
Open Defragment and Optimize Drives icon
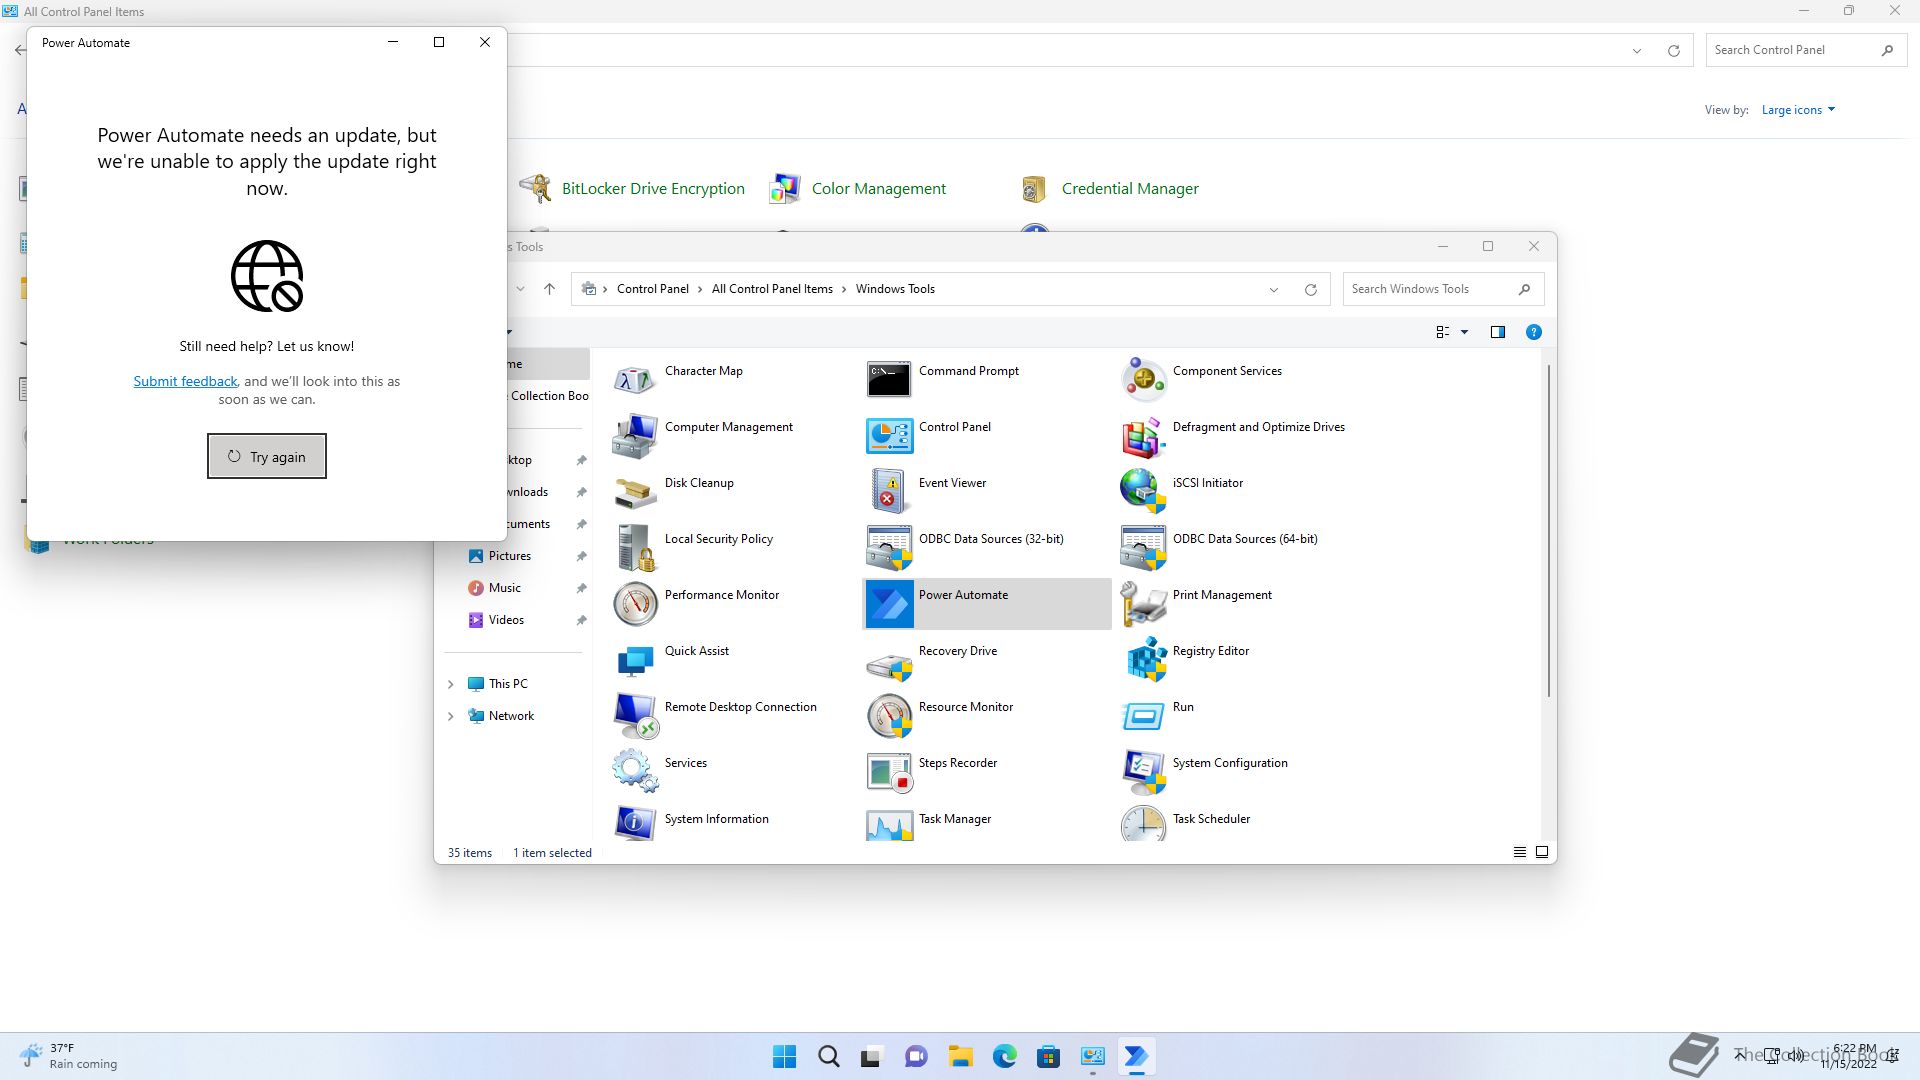[1143, 436]
